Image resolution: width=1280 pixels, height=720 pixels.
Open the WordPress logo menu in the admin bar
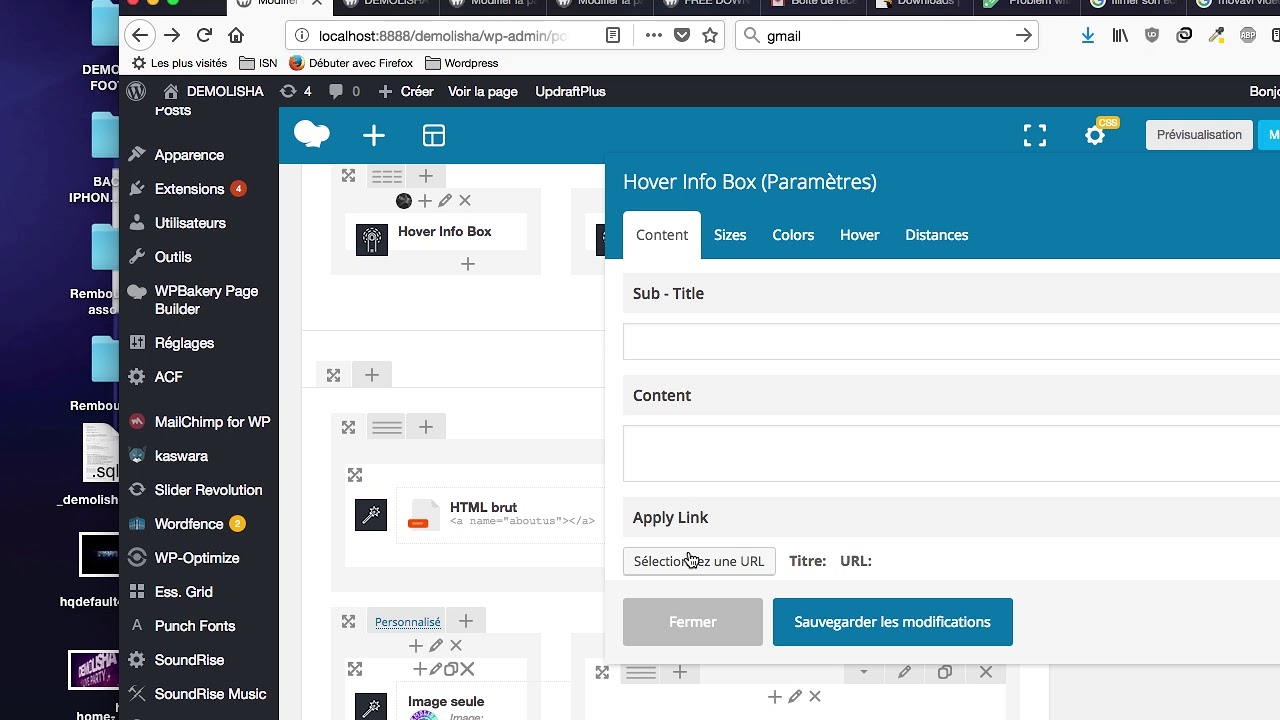click(137, 91)
